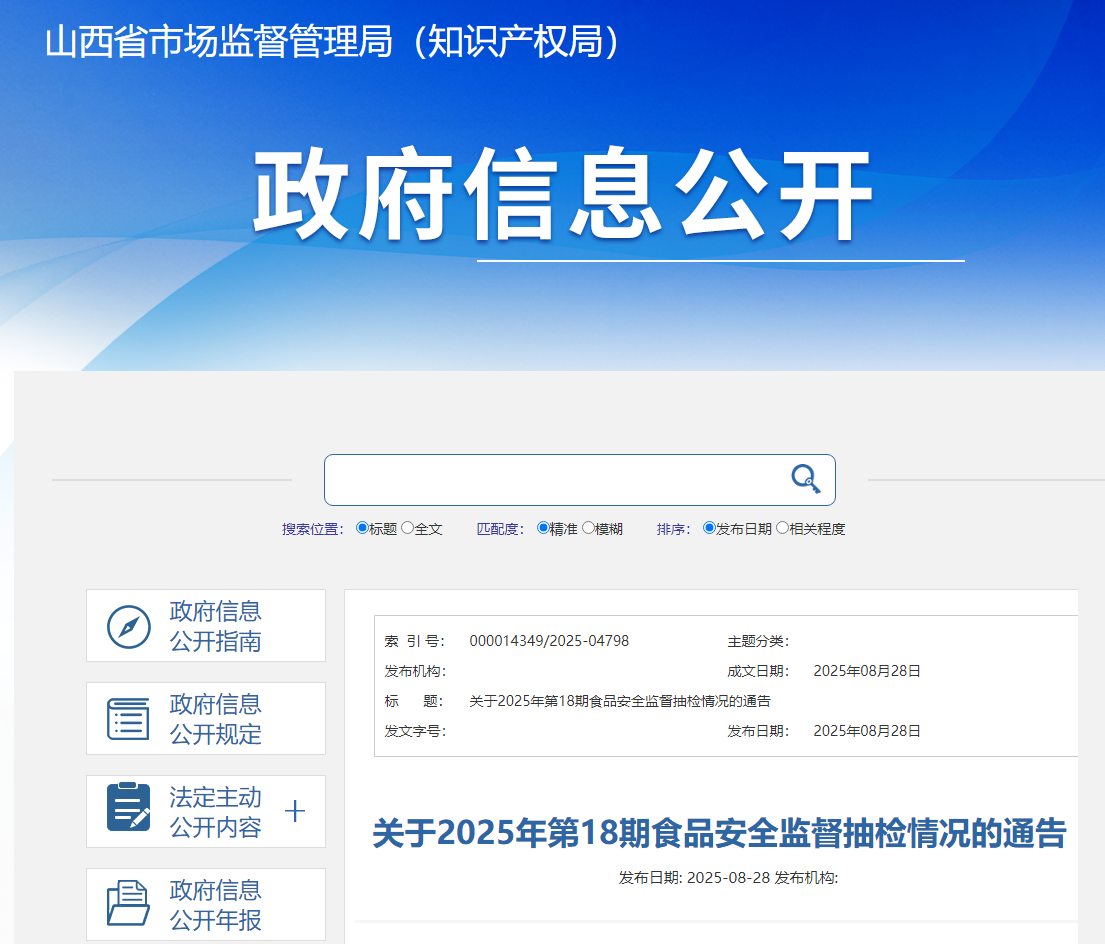
Task: Click the folder icon for 政府信息公开年报
Action: (x=129, y=904)
